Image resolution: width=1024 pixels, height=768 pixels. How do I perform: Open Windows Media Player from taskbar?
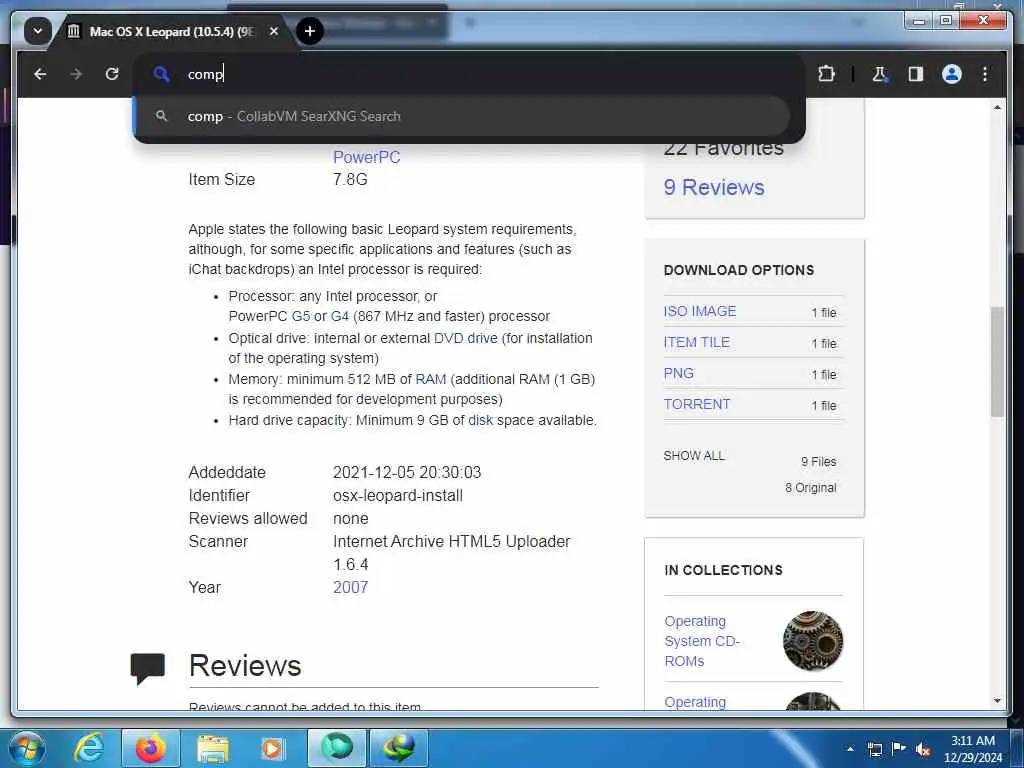point(271,748)
